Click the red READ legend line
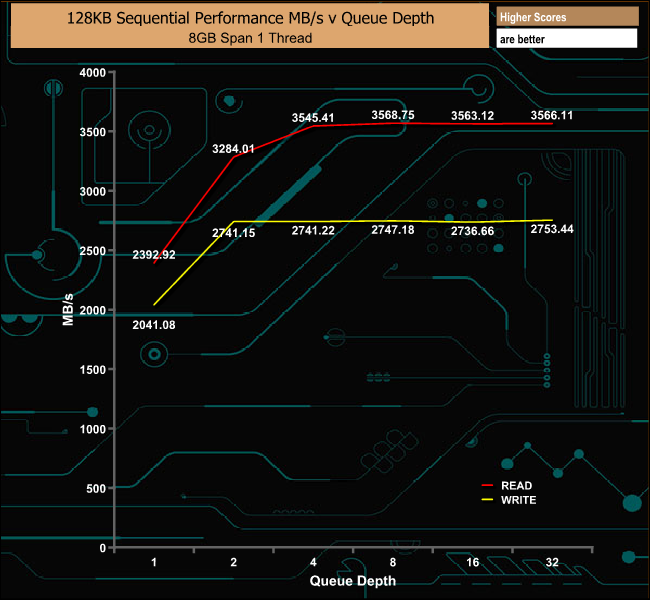This screenshot has width=650, height=600. [x=487, y=486]
